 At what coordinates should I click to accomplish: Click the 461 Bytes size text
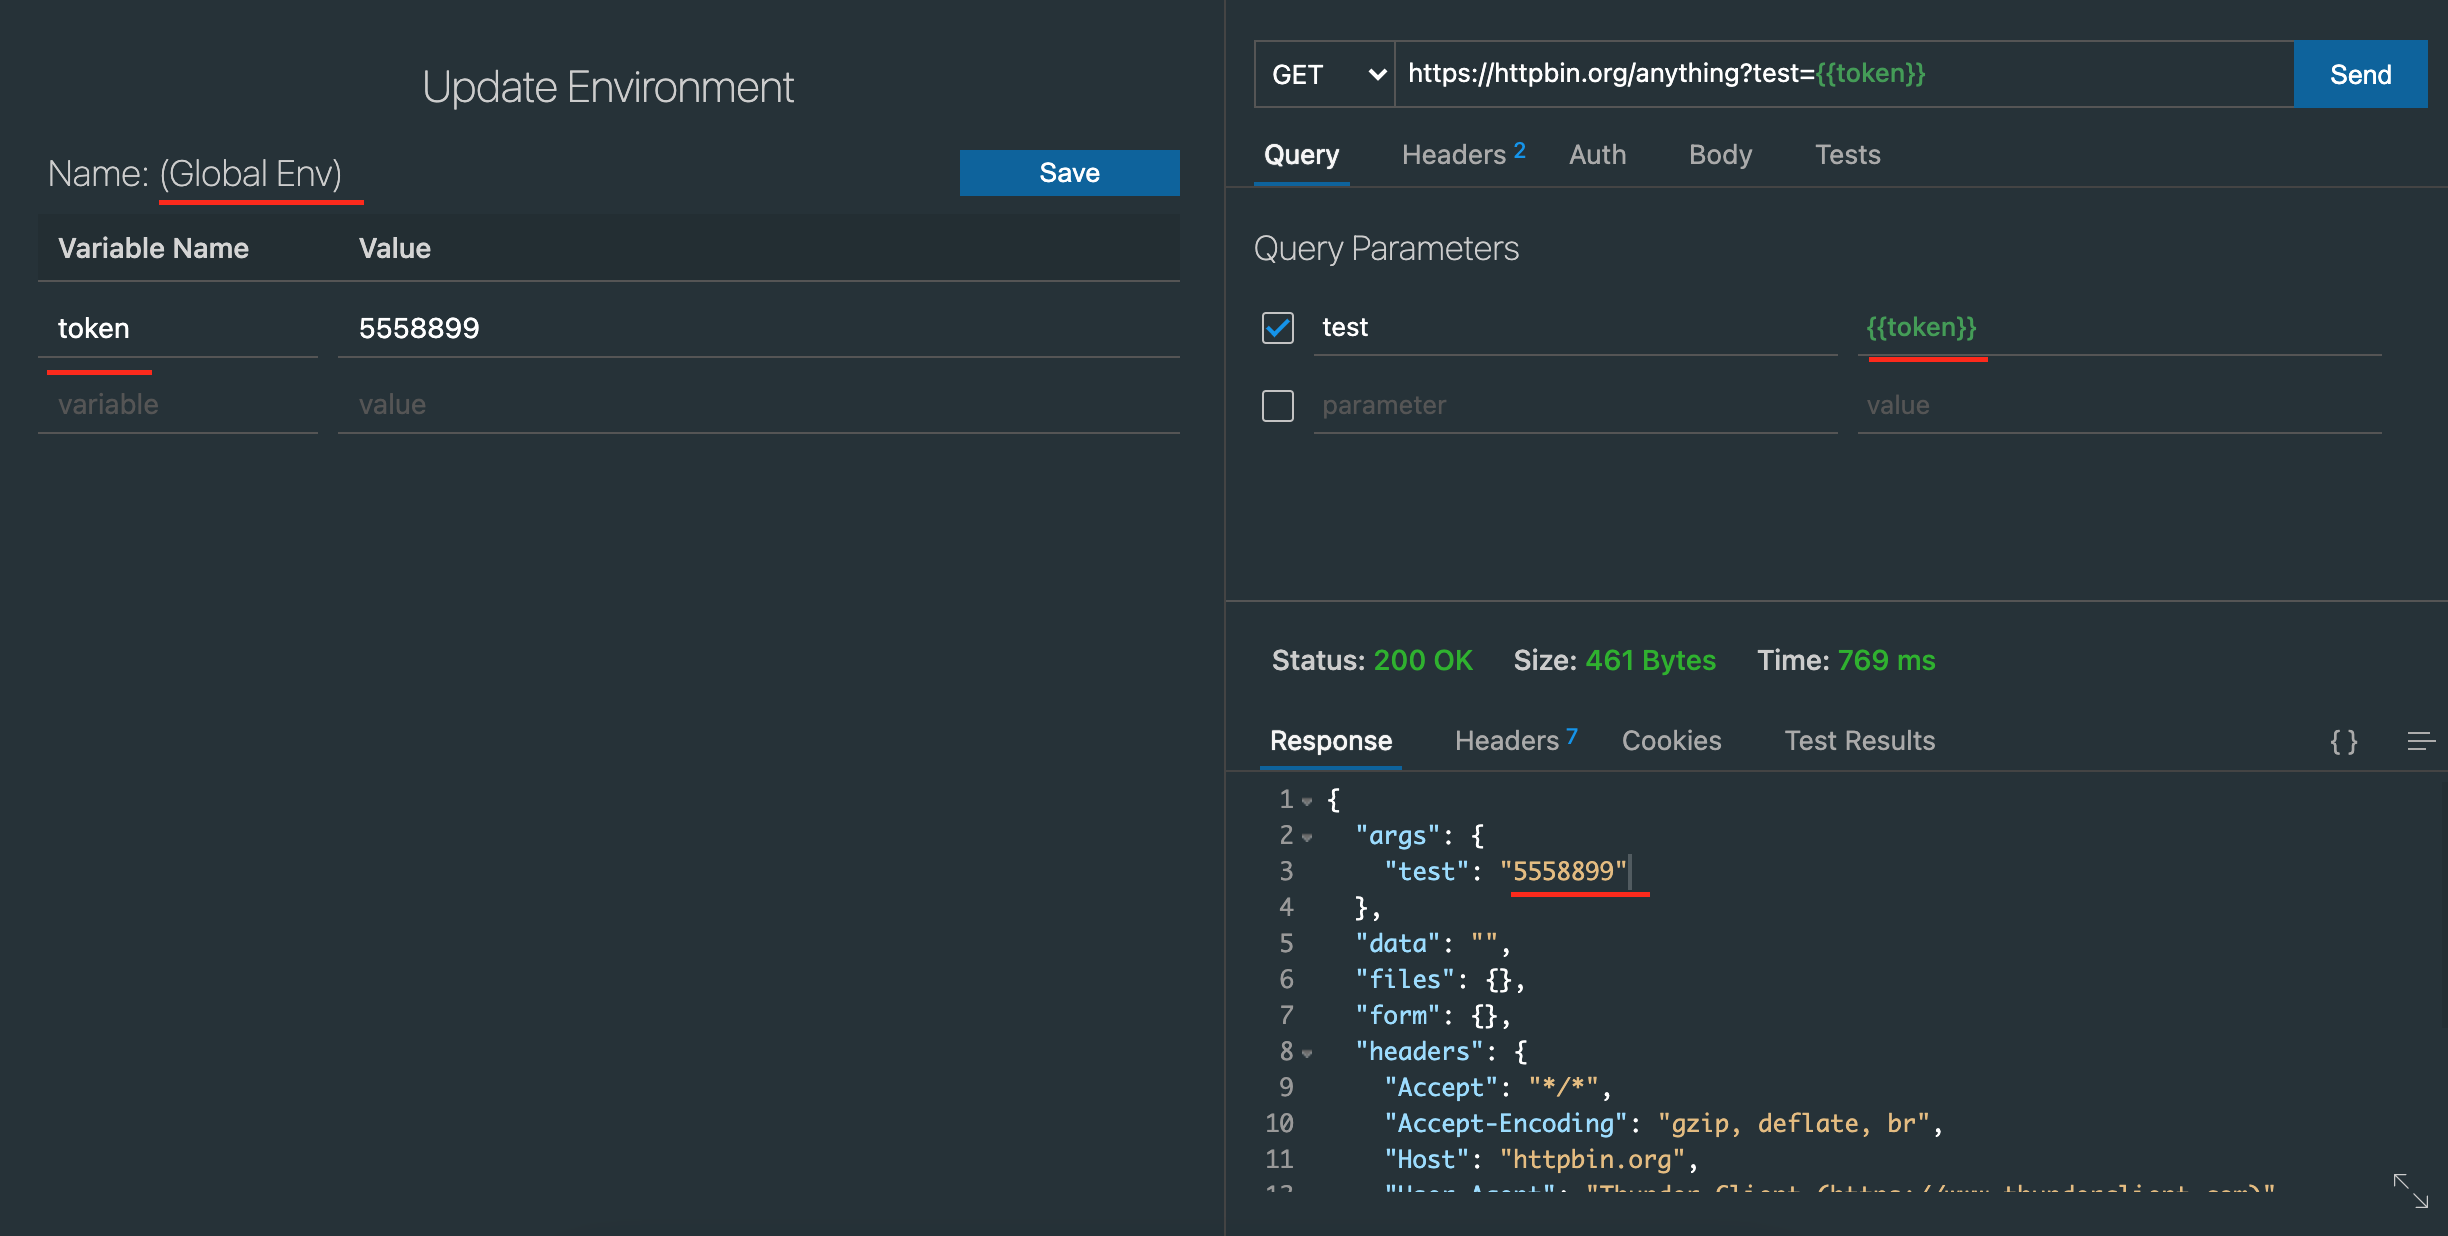tap(1650, 661)
